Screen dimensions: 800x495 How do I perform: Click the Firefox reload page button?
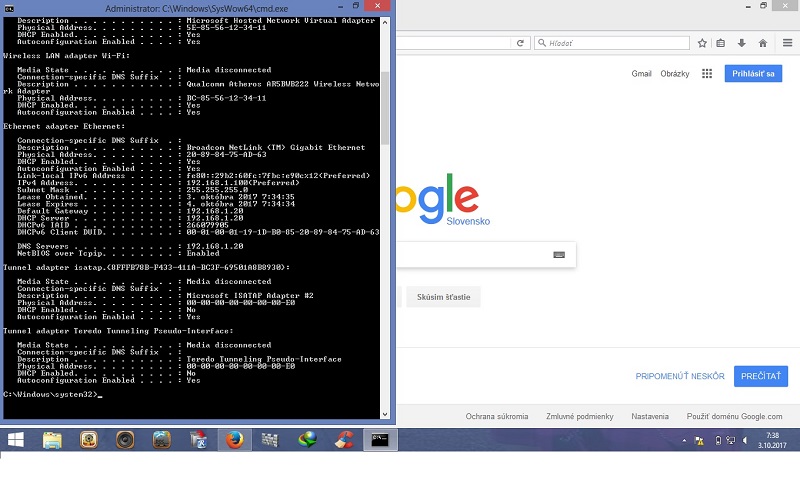[521, 43]
